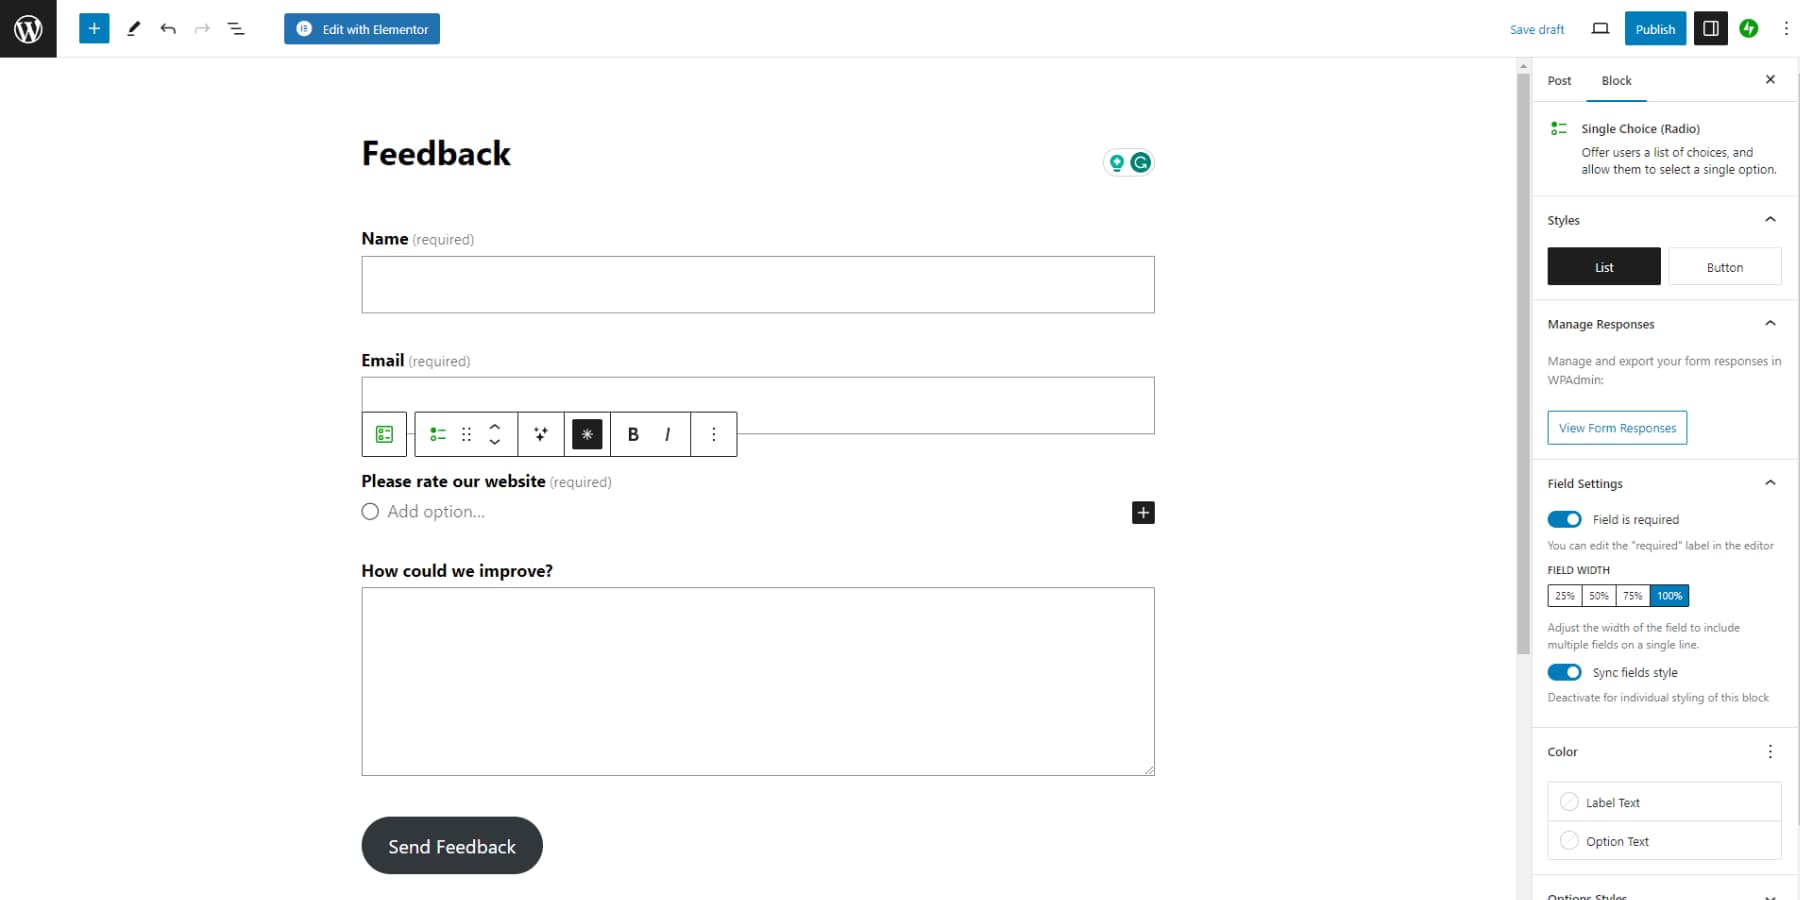
Task: Click the View Form Responses button
Action: pos(1616,427)
